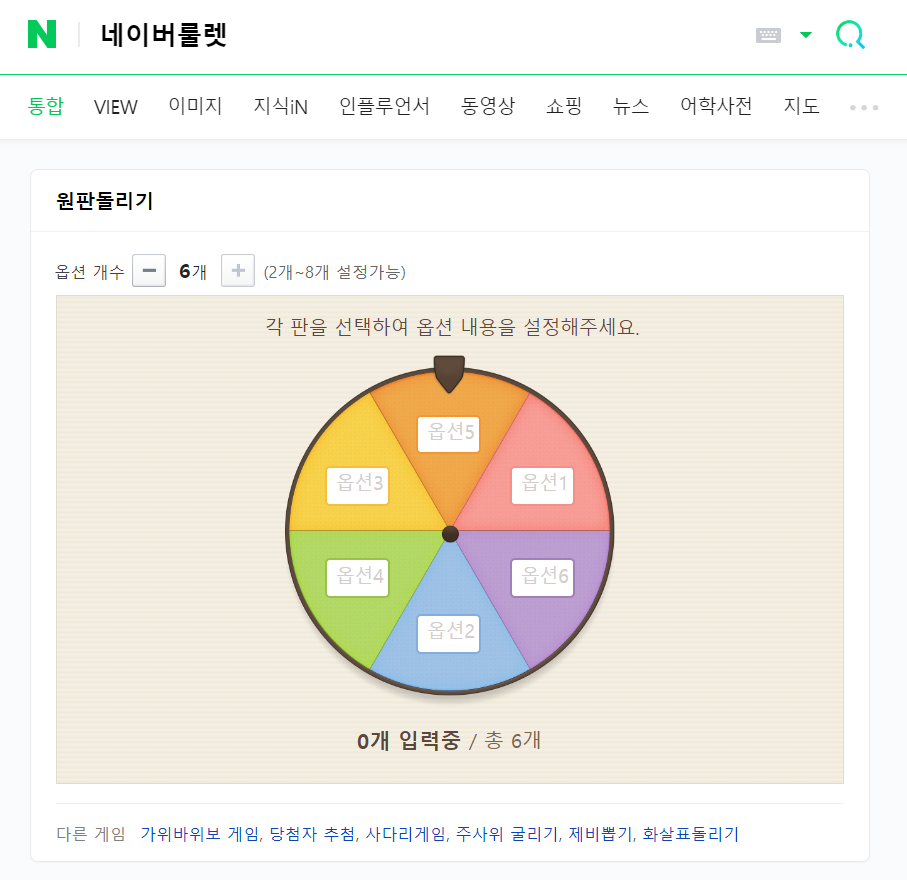Image resolution: width=907 pixels, height=880 pixels.
Task: Open the on-screen keyboard input icon
Action: (768, 33)
